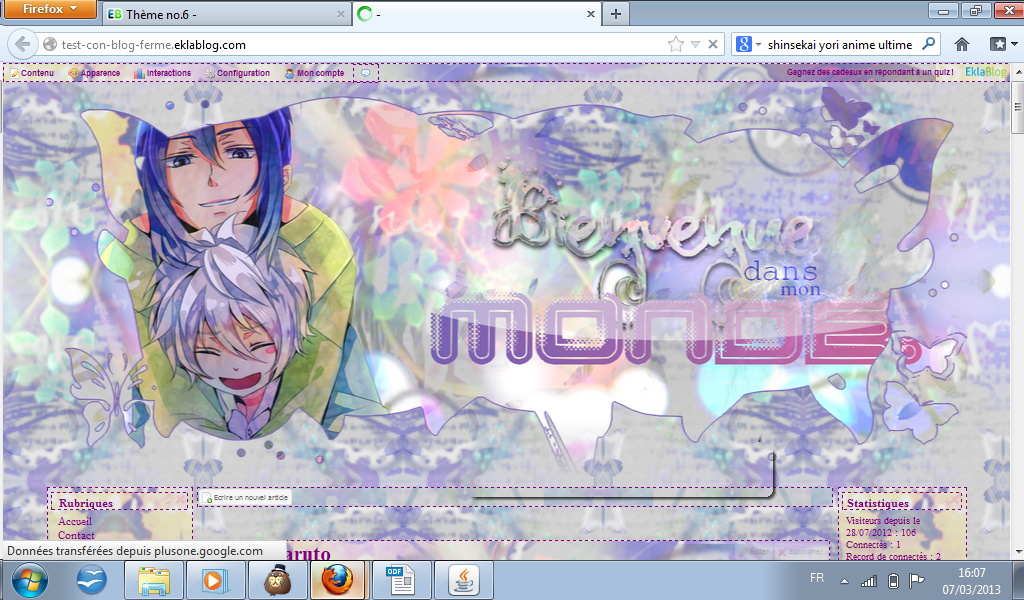Close the 'Thème no.6 -' tab

pyautogui.click(x=340, y=14)
